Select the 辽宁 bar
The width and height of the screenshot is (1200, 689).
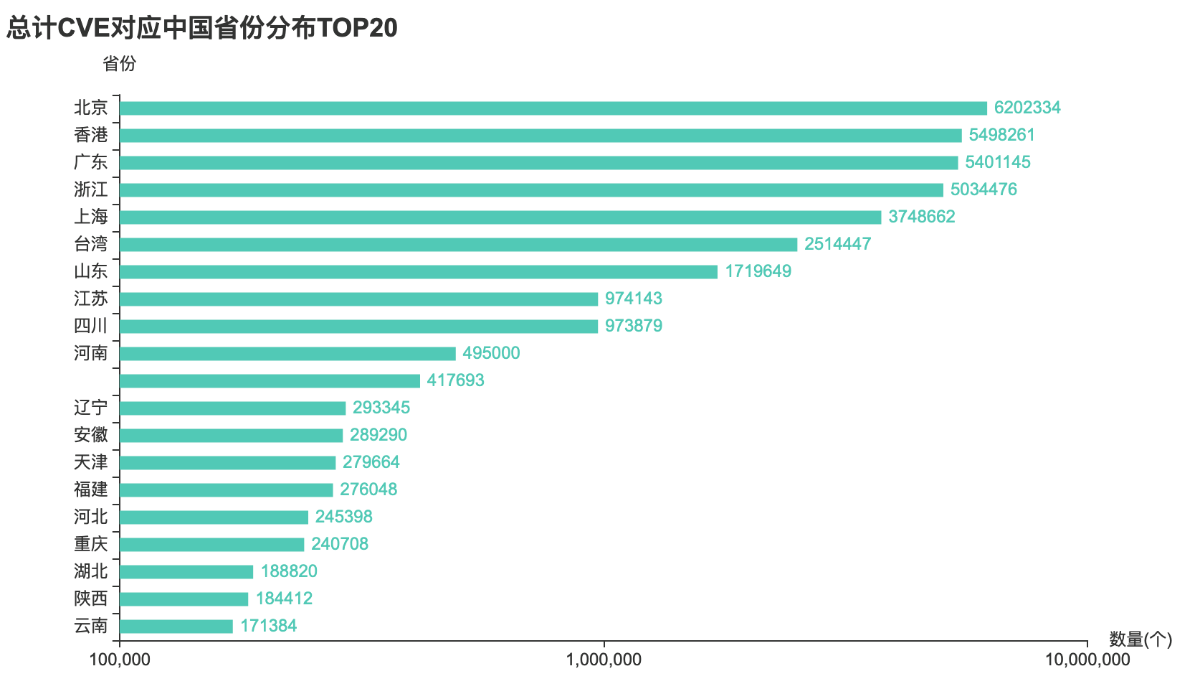tap(233, 408)
